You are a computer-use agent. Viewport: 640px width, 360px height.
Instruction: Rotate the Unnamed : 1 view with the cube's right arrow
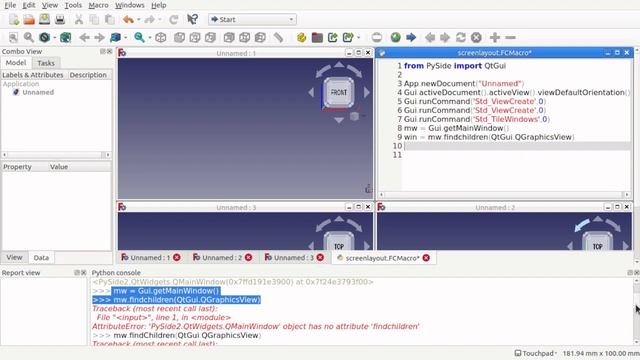(367, 93)
